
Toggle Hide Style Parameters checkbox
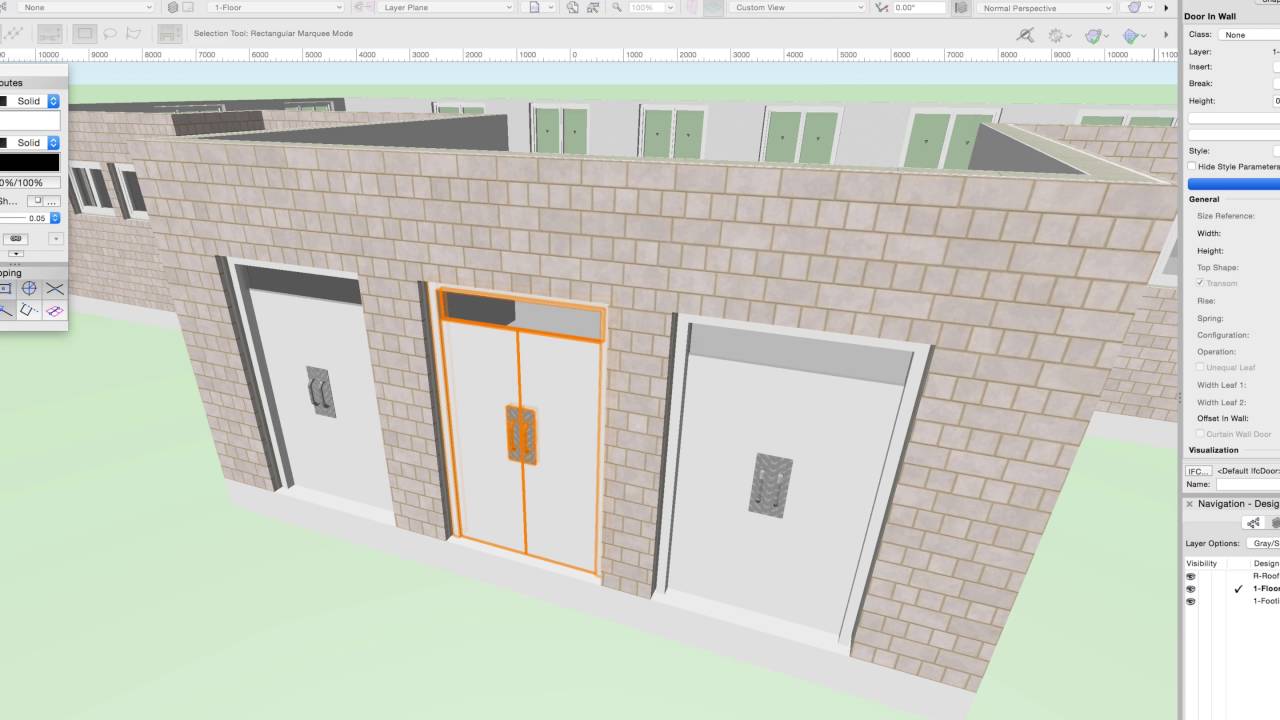coord(1193,166)
